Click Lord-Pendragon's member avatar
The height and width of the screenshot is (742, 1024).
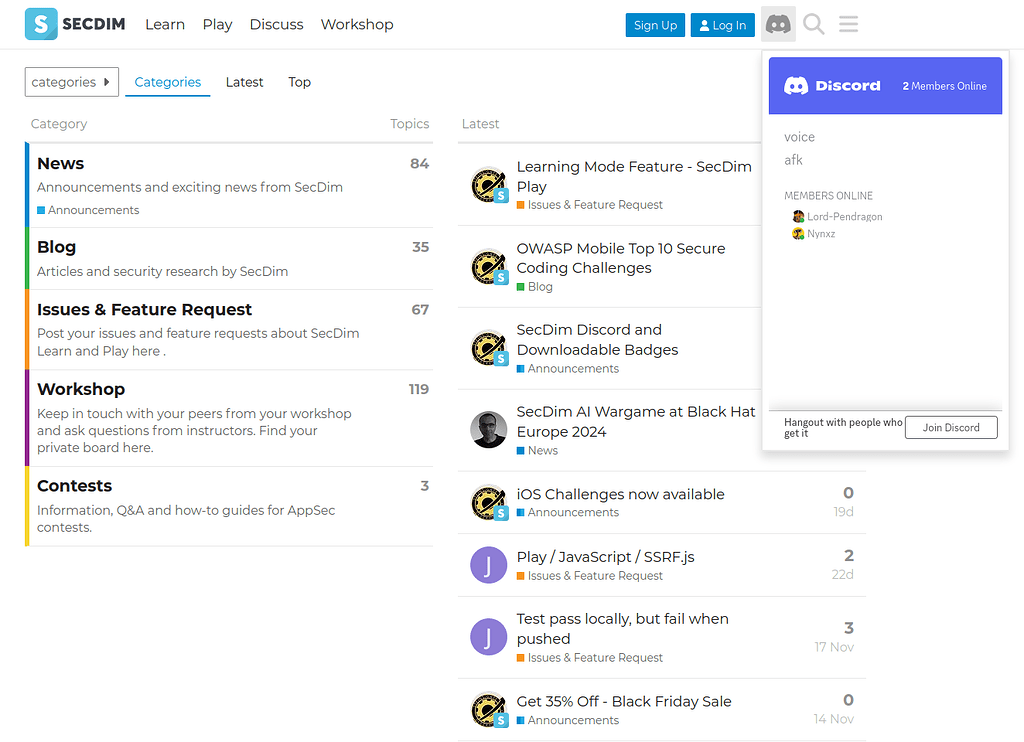click(798, 216)
